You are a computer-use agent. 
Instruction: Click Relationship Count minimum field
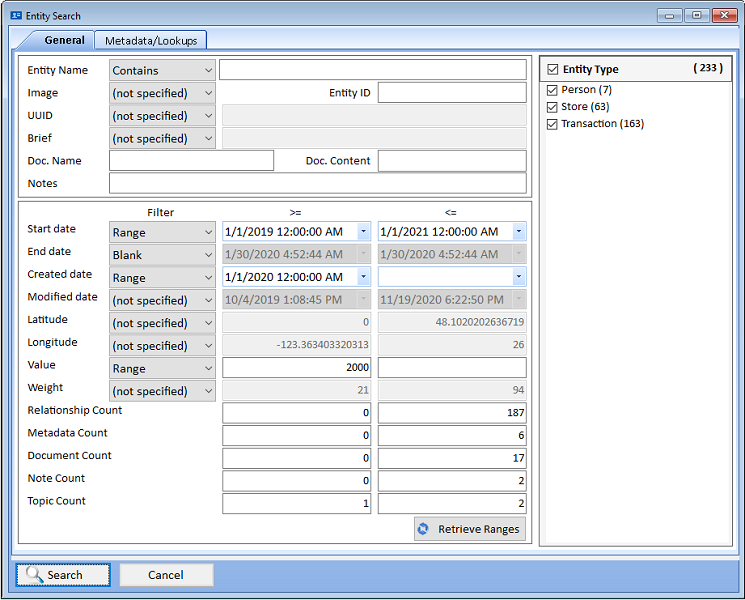pyautogui.click(x=296, y=412)
